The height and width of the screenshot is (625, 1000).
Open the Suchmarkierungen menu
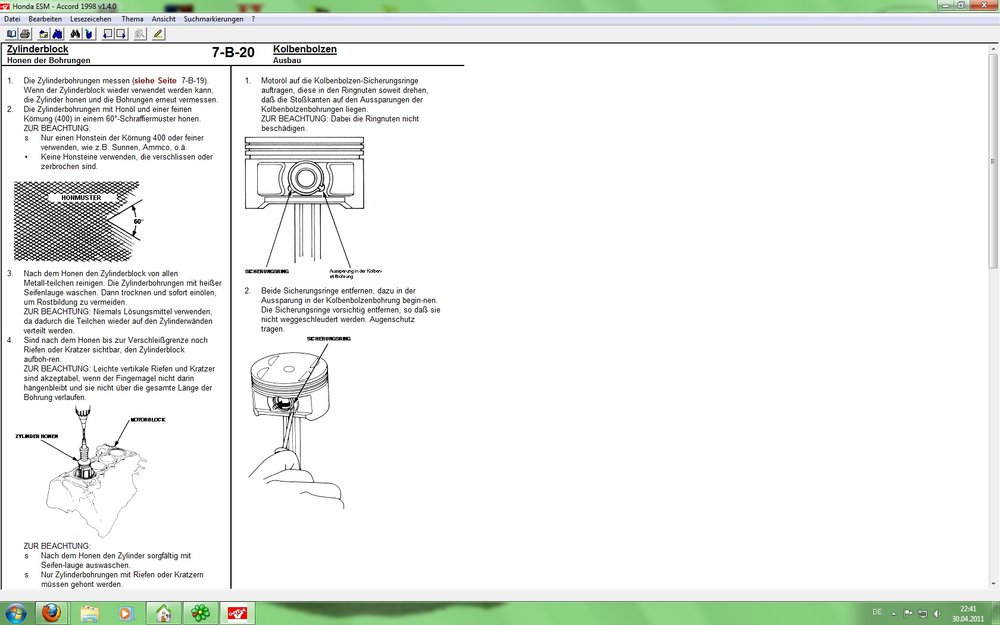[x=214, y=19]
